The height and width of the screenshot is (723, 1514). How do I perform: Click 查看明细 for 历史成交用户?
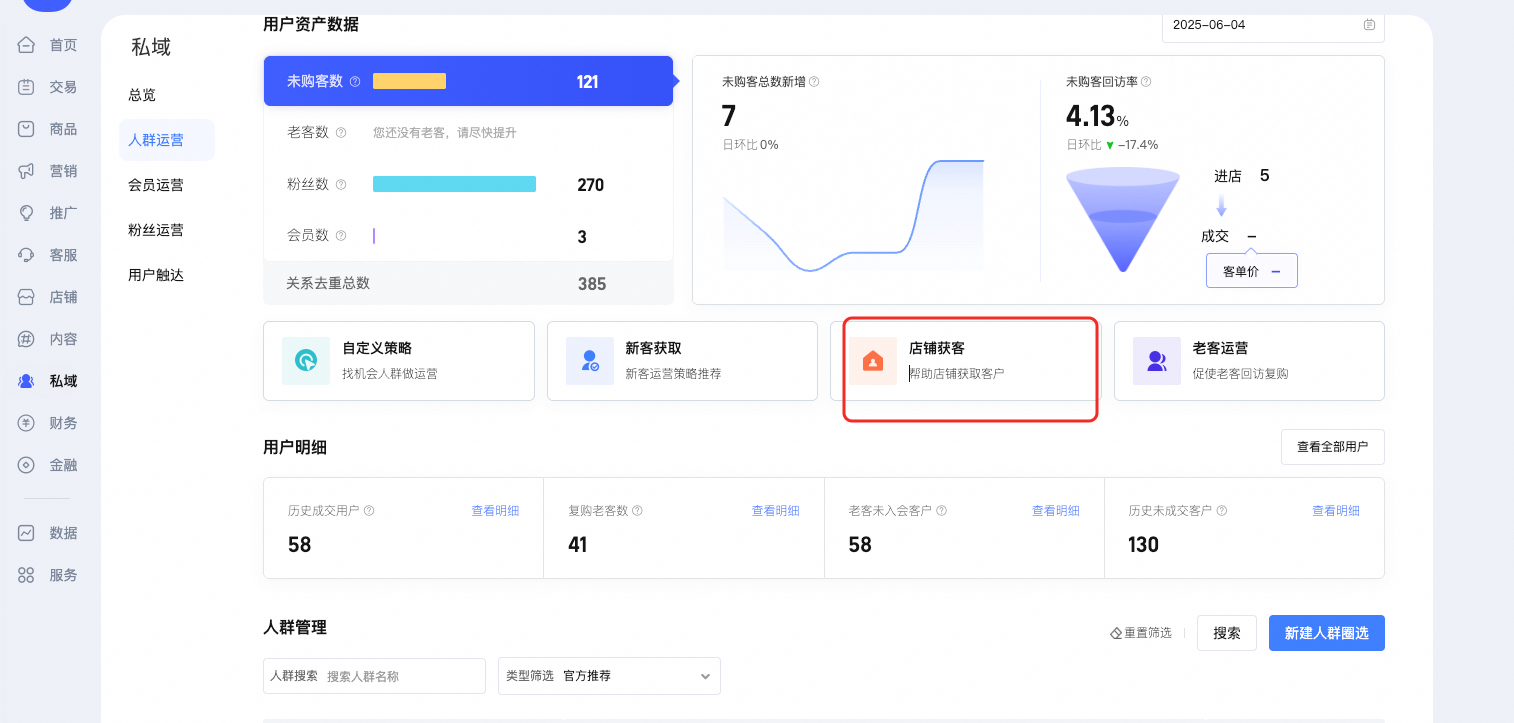point(495,510)
